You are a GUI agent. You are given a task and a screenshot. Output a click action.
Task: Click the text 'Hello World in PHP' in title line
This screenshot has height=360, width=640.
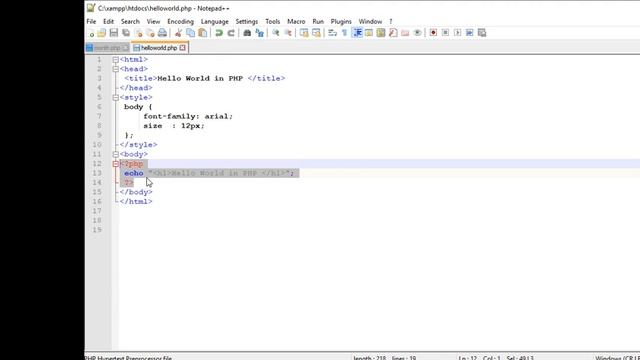pyautogui.click(x=200, y=78)
